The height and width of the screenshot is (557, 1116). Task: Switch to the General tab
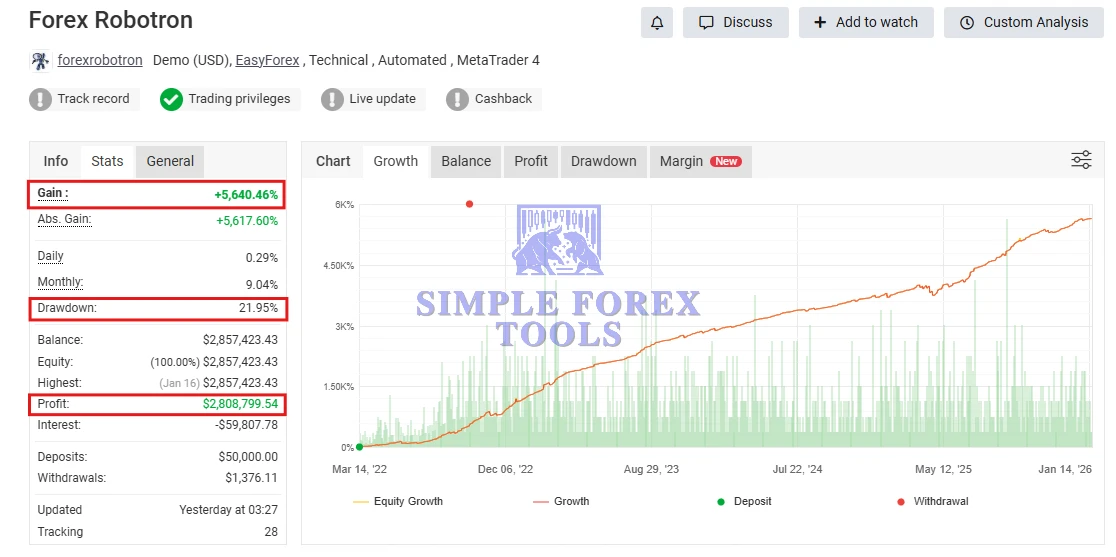pos(170,161)
